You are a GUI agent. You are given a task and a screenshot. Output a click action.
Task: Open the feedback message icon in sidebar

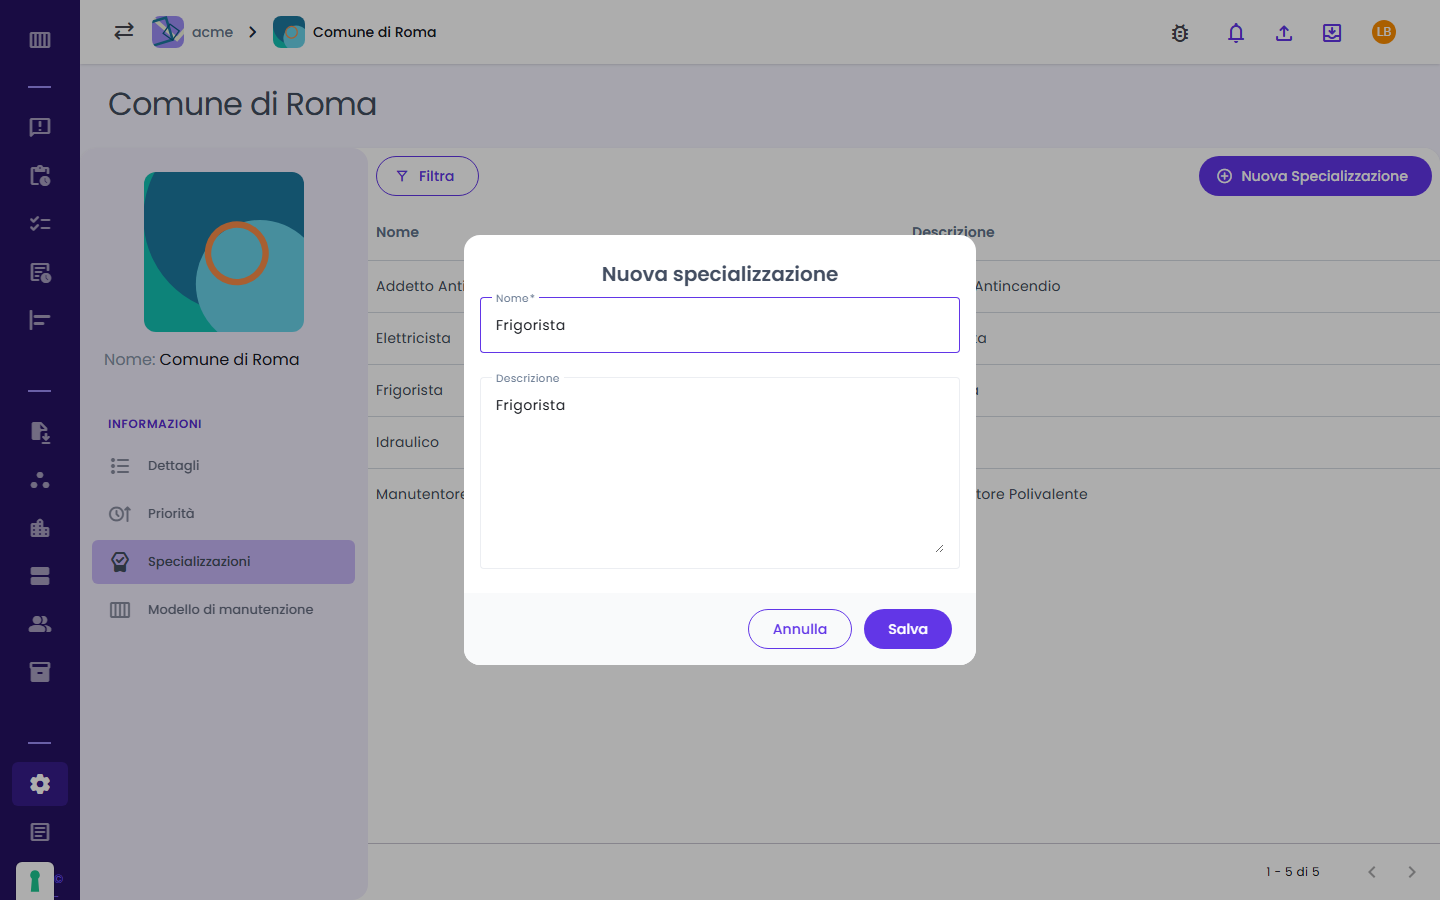point(40,127)
